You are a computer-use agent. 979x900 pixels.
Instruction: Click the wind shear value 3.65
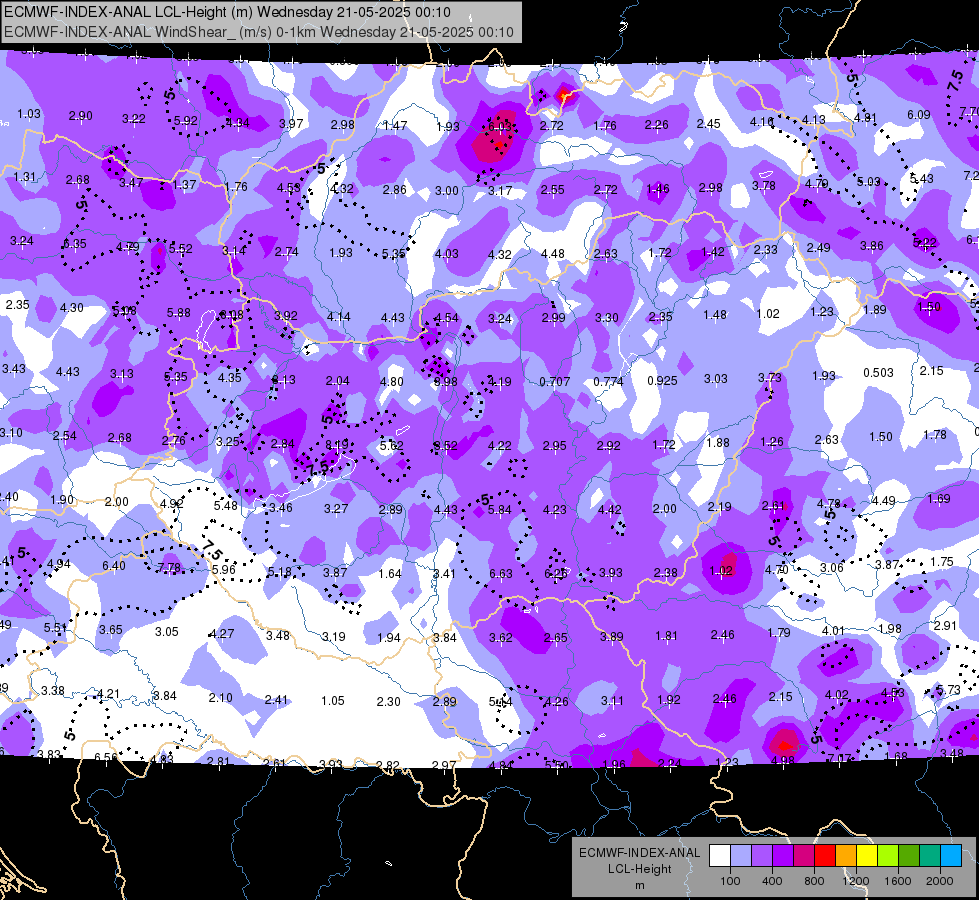(x=111, y=630)
